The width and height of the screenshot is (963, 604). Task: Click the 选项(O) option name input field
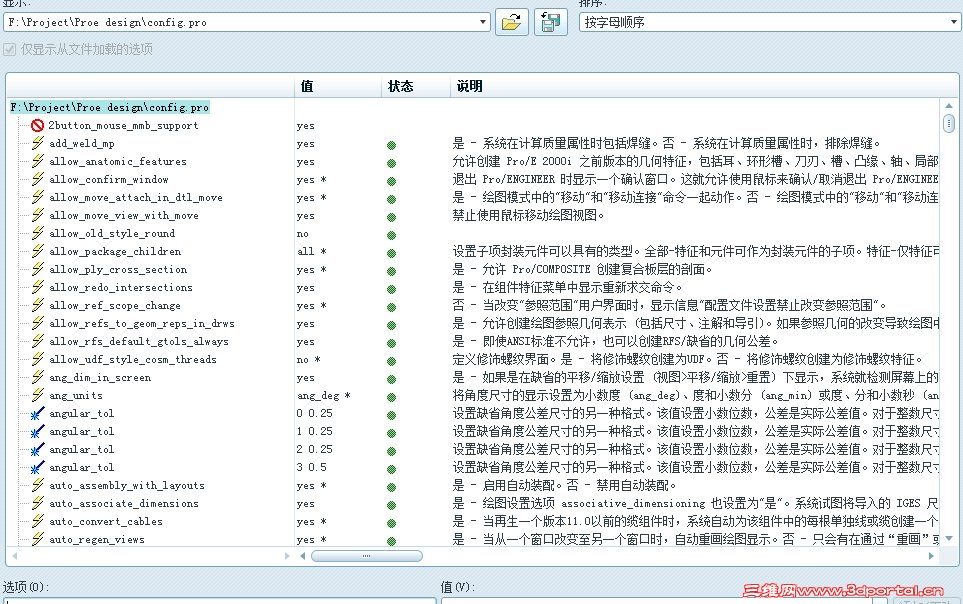click(x=220, y=600)
